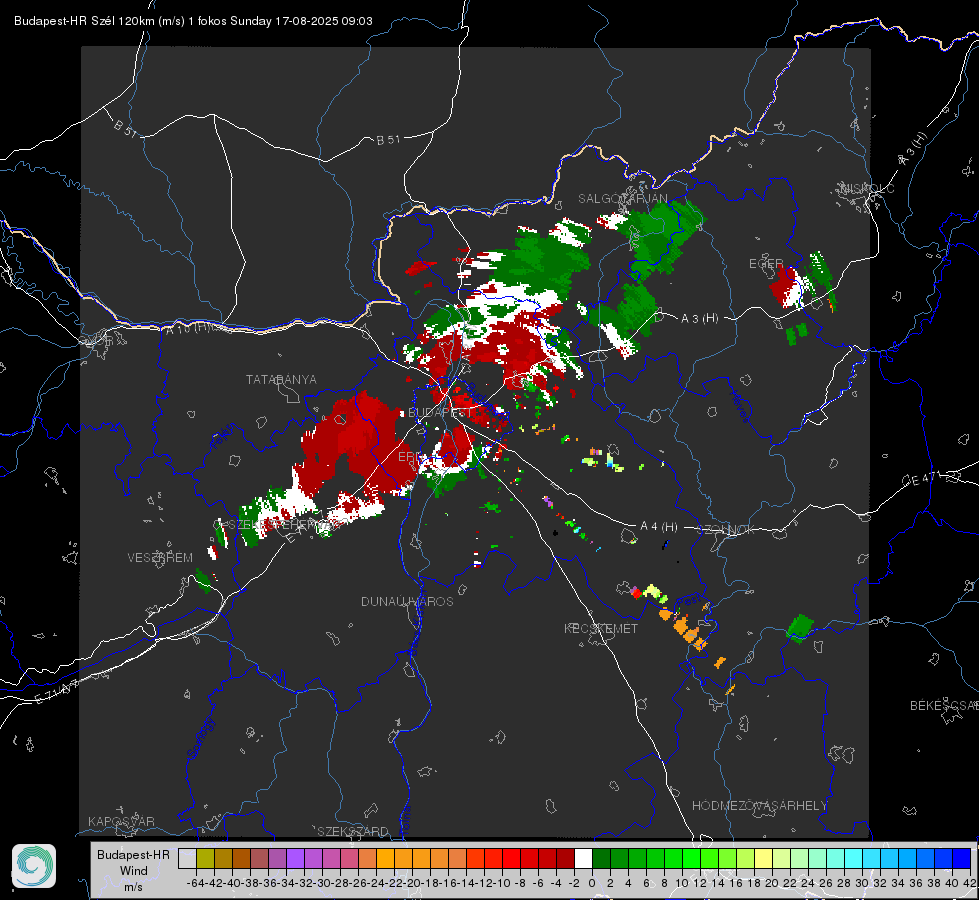Pick the dark red swatch between -4 and -2
The width and height of the screenshot is (979, 900).
pos(565,858)
